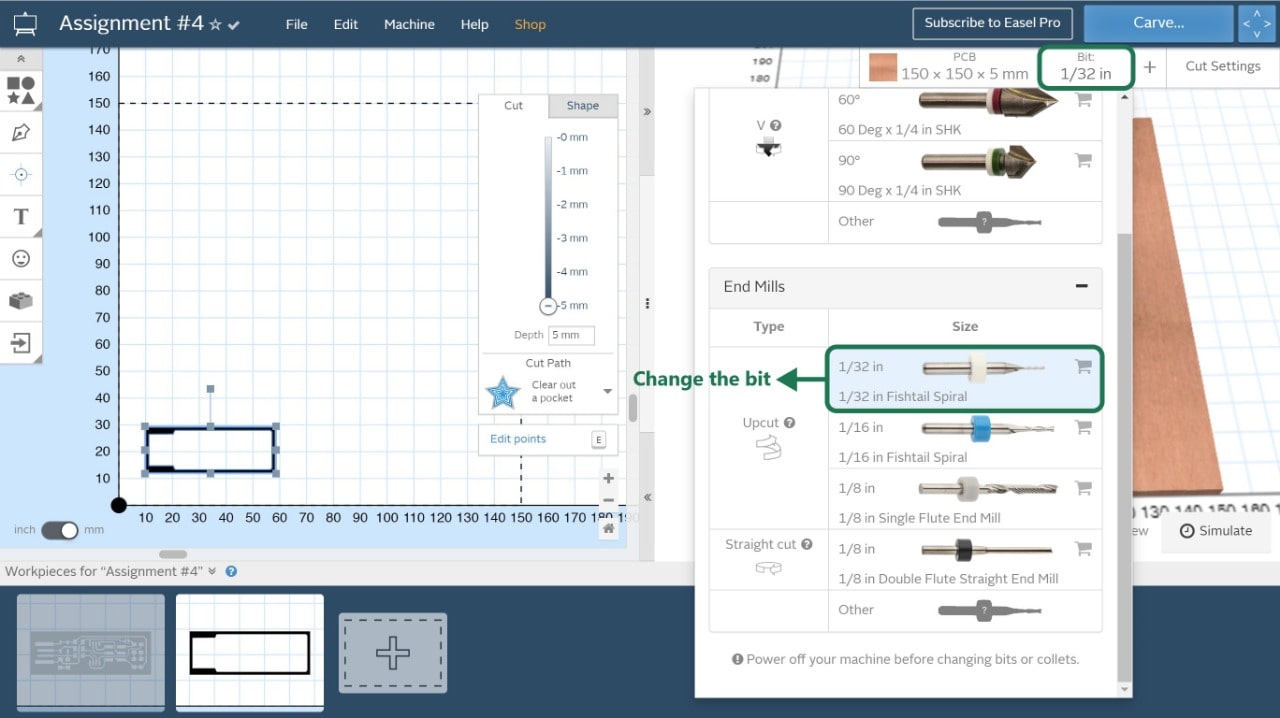
Task: Open the Apps brick icon
Action: [21, 301]
